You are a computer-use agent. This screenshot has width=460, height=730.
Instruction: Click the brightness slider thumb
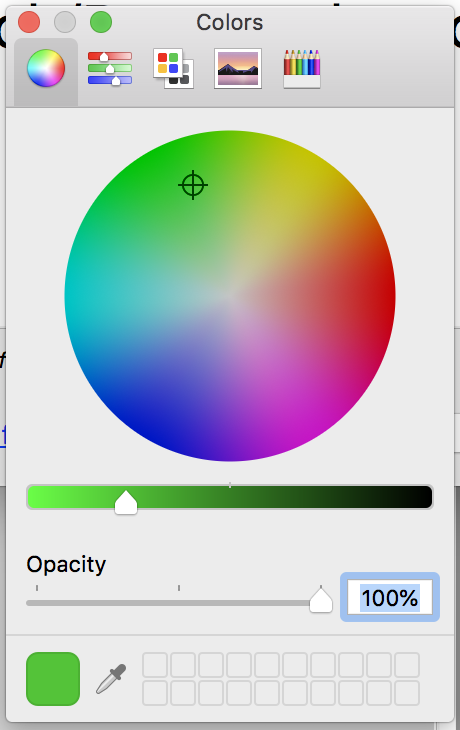tap(126, 502)
